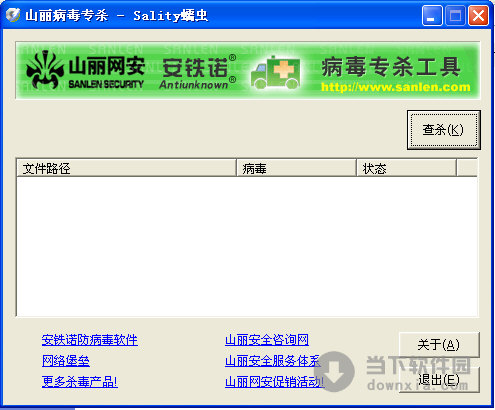Click inside the empty scan results list
This screenshot has width=495, height=410.
[247, 247]
